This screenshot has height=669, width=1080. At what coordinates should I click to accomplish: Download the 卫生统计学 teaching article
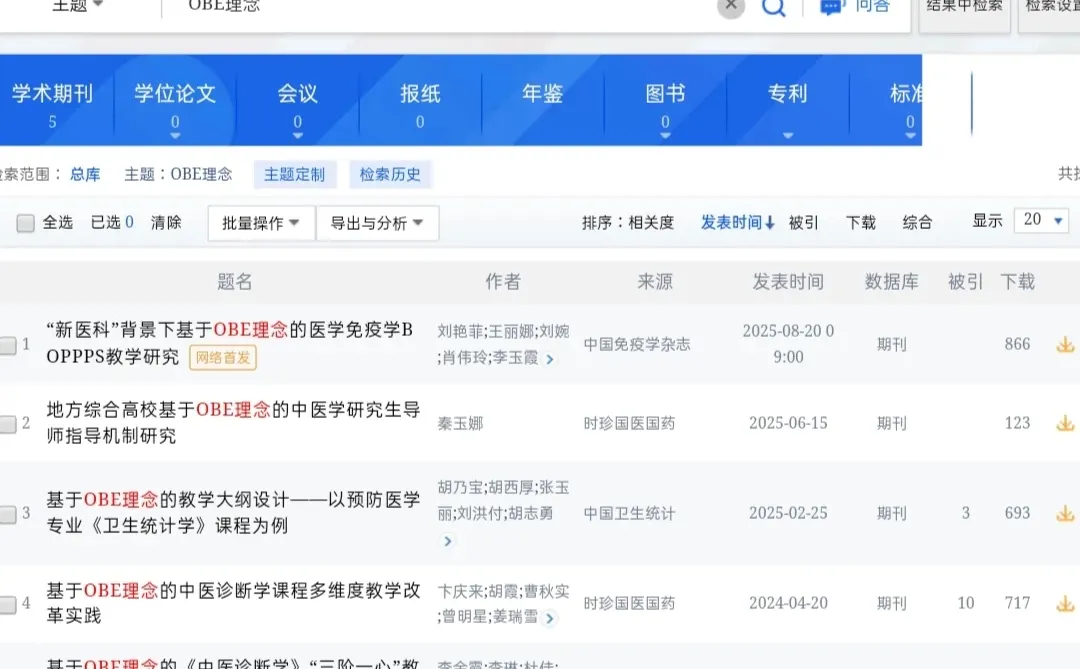pos(1065,513)
